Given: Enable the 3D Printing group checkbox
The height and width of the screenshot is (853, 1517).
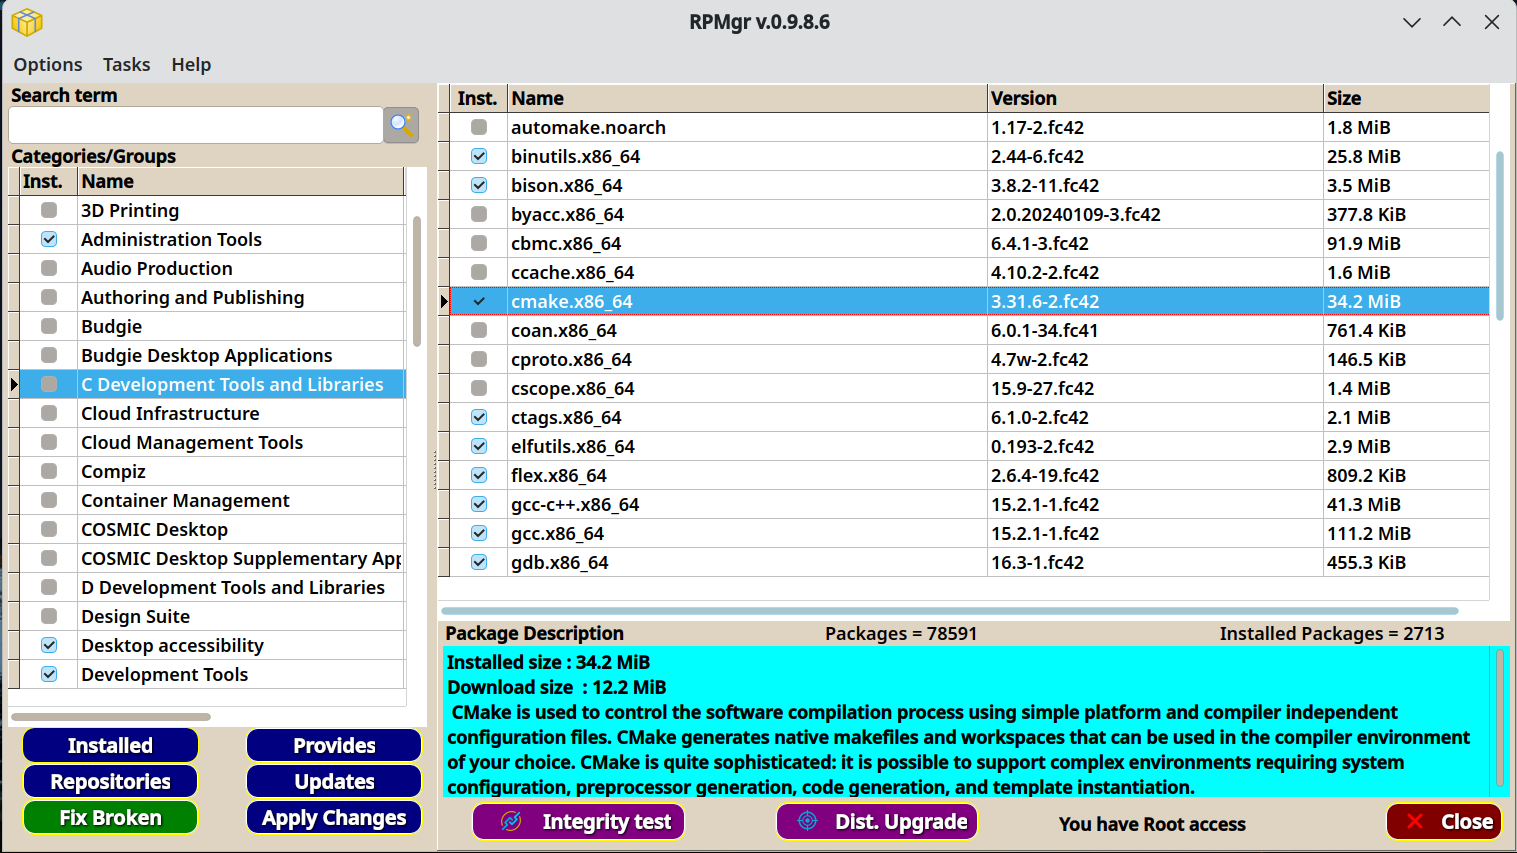Looking at the screenshot, I should 49,210.
